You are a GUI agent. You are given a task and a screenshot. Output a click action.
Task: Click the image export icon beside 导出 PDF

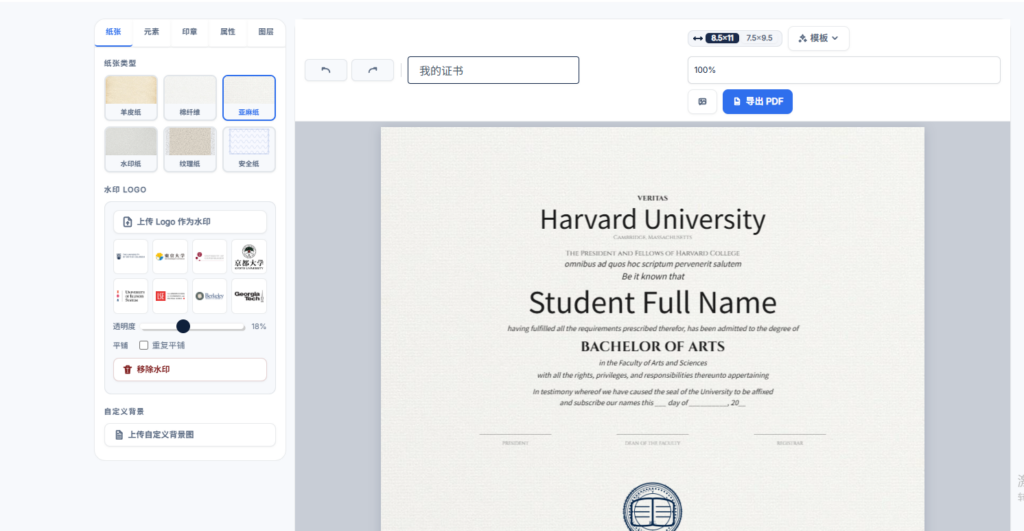[x=702, y=101]
